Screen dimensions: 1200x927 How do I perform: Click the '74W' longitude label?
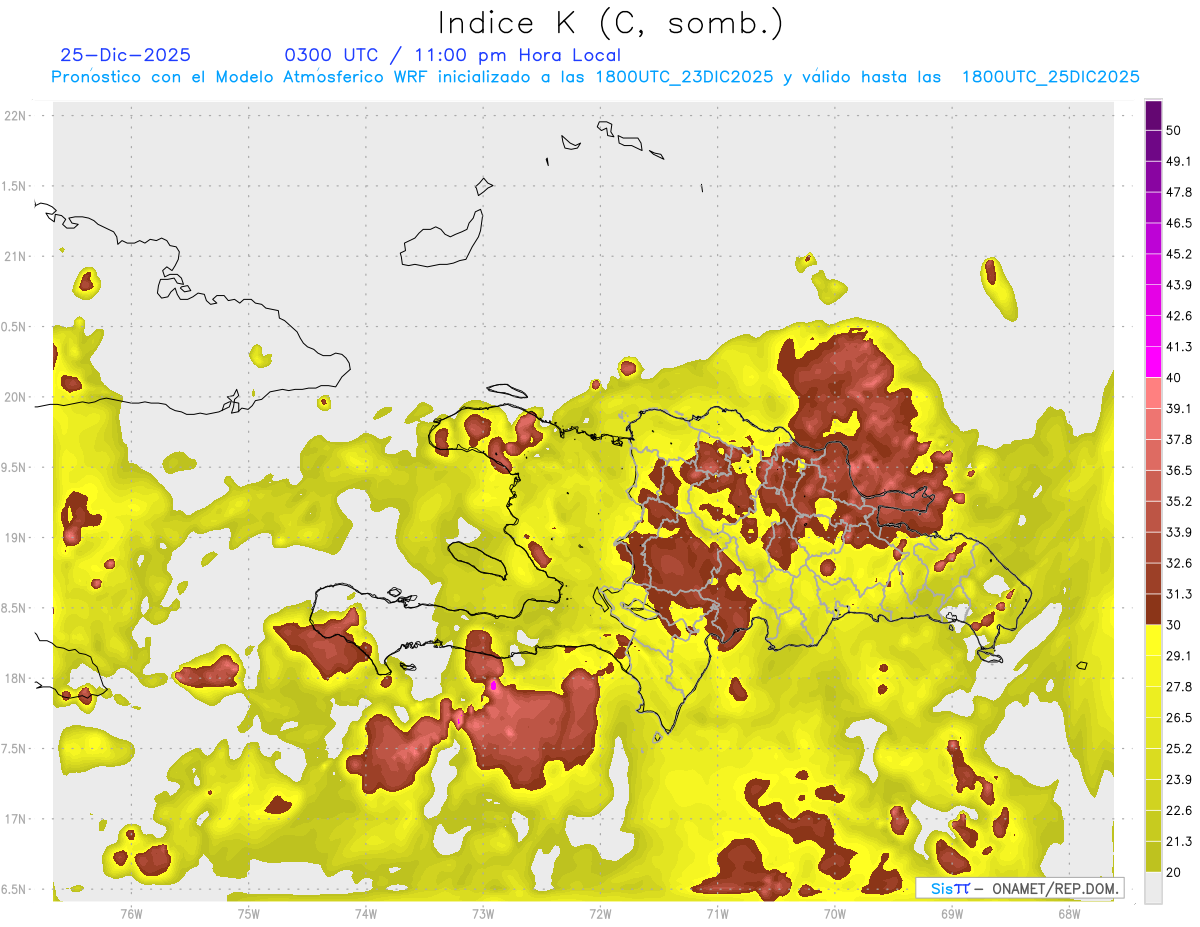(x=366, y=913)
